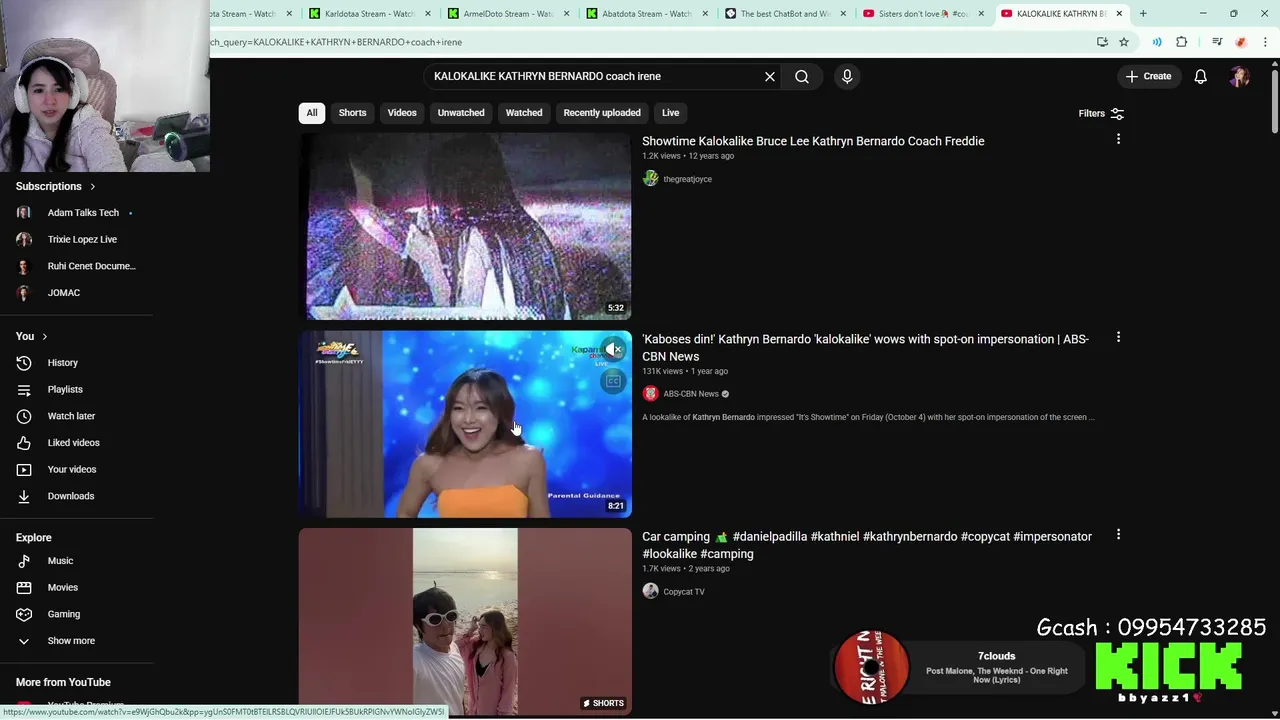The image size is (1280, 720).
Task: Open Chrome three-dot menu
Action: click(1266, 42)
